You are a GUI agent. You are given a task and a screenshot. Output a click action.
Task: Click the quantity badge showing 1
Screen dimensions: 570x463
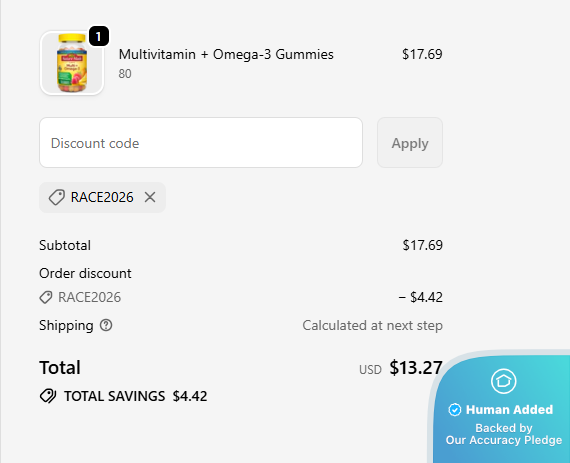[x=99, y=36]
